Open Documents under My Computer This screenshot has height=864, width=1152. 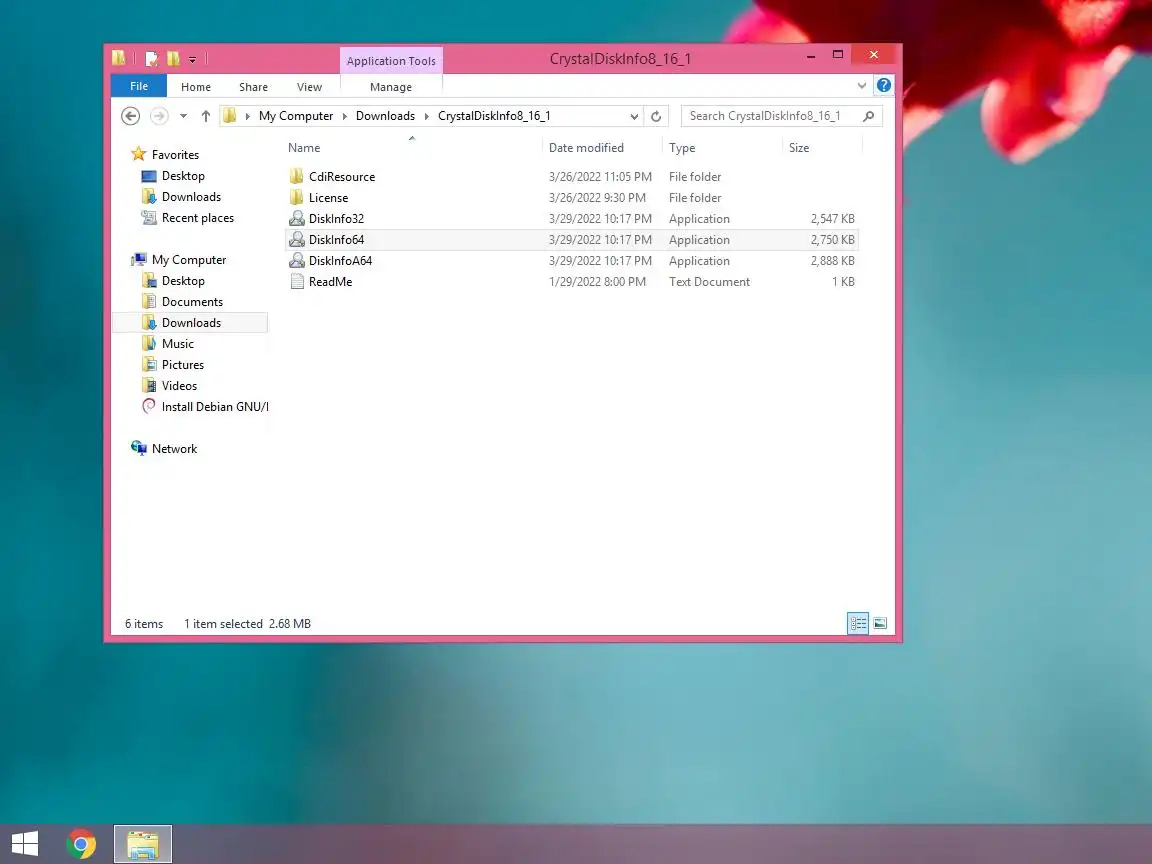192,302
